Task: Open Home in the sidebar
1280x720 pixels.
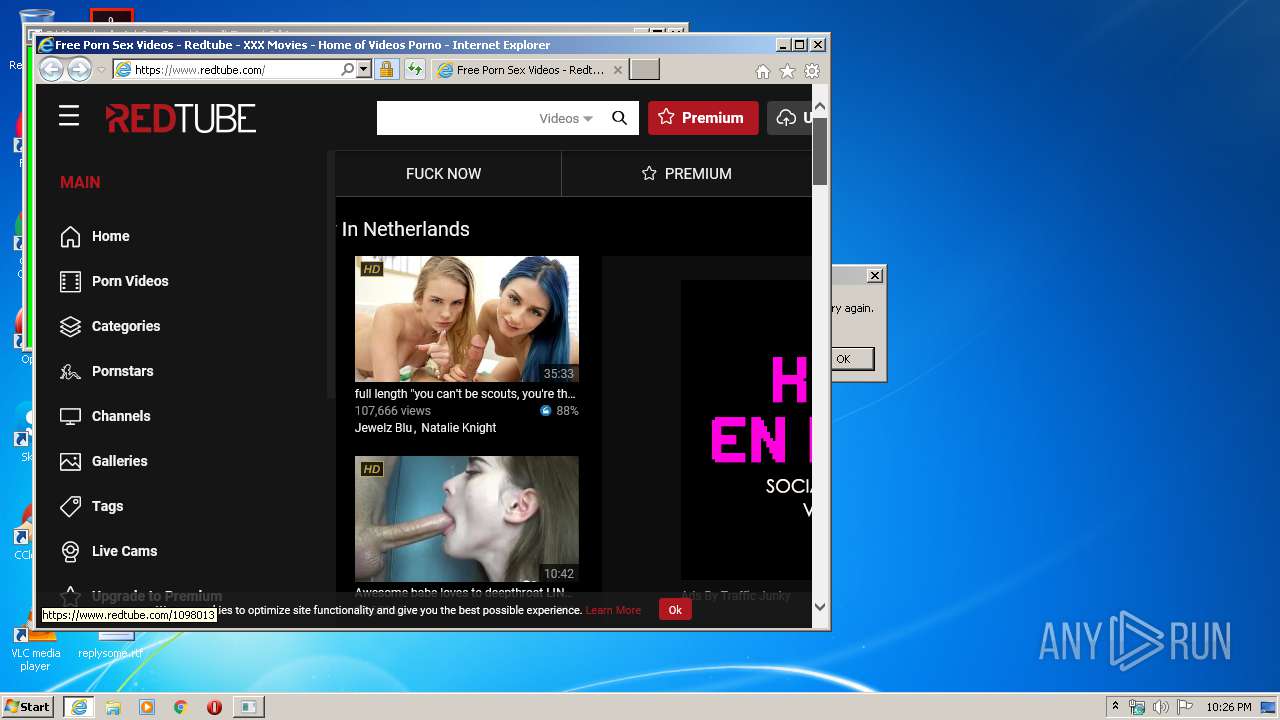Action: point(110,236)
